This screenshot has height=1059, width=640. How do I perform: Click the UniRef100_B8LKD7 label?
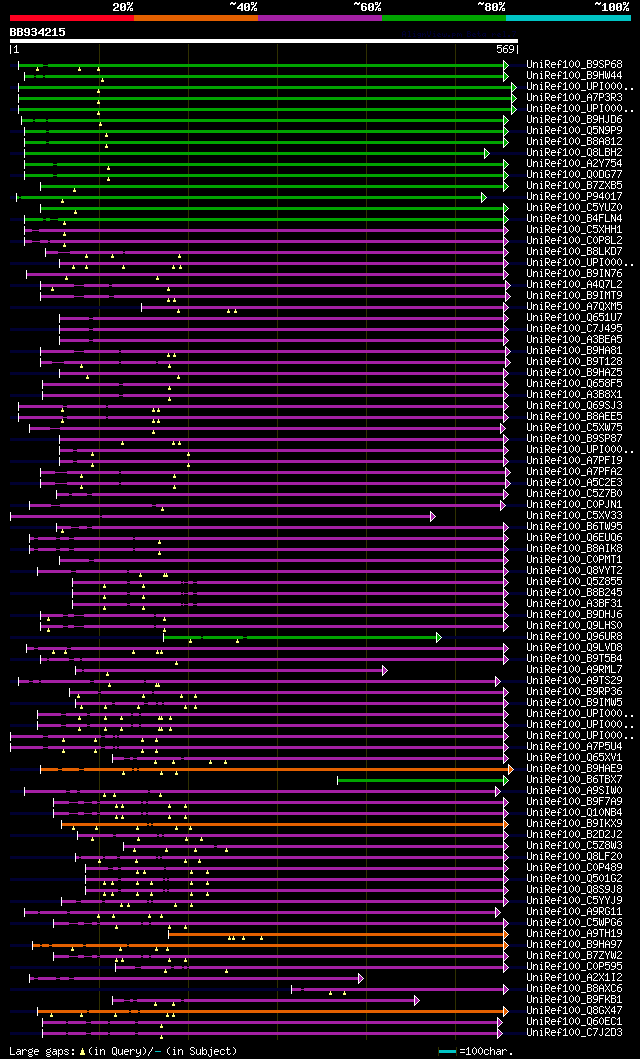575,251
